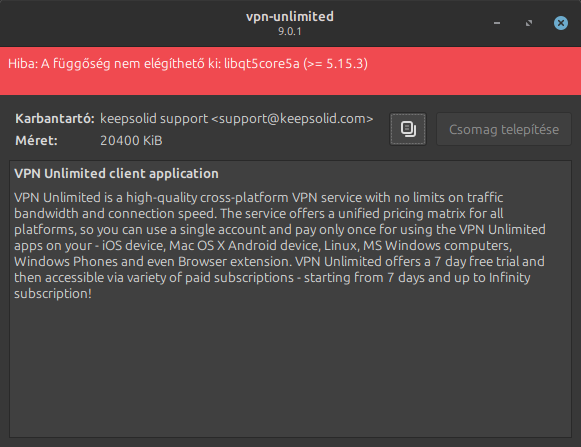
Task: Close the vpn-unlimited window
Action: (561, 23)
